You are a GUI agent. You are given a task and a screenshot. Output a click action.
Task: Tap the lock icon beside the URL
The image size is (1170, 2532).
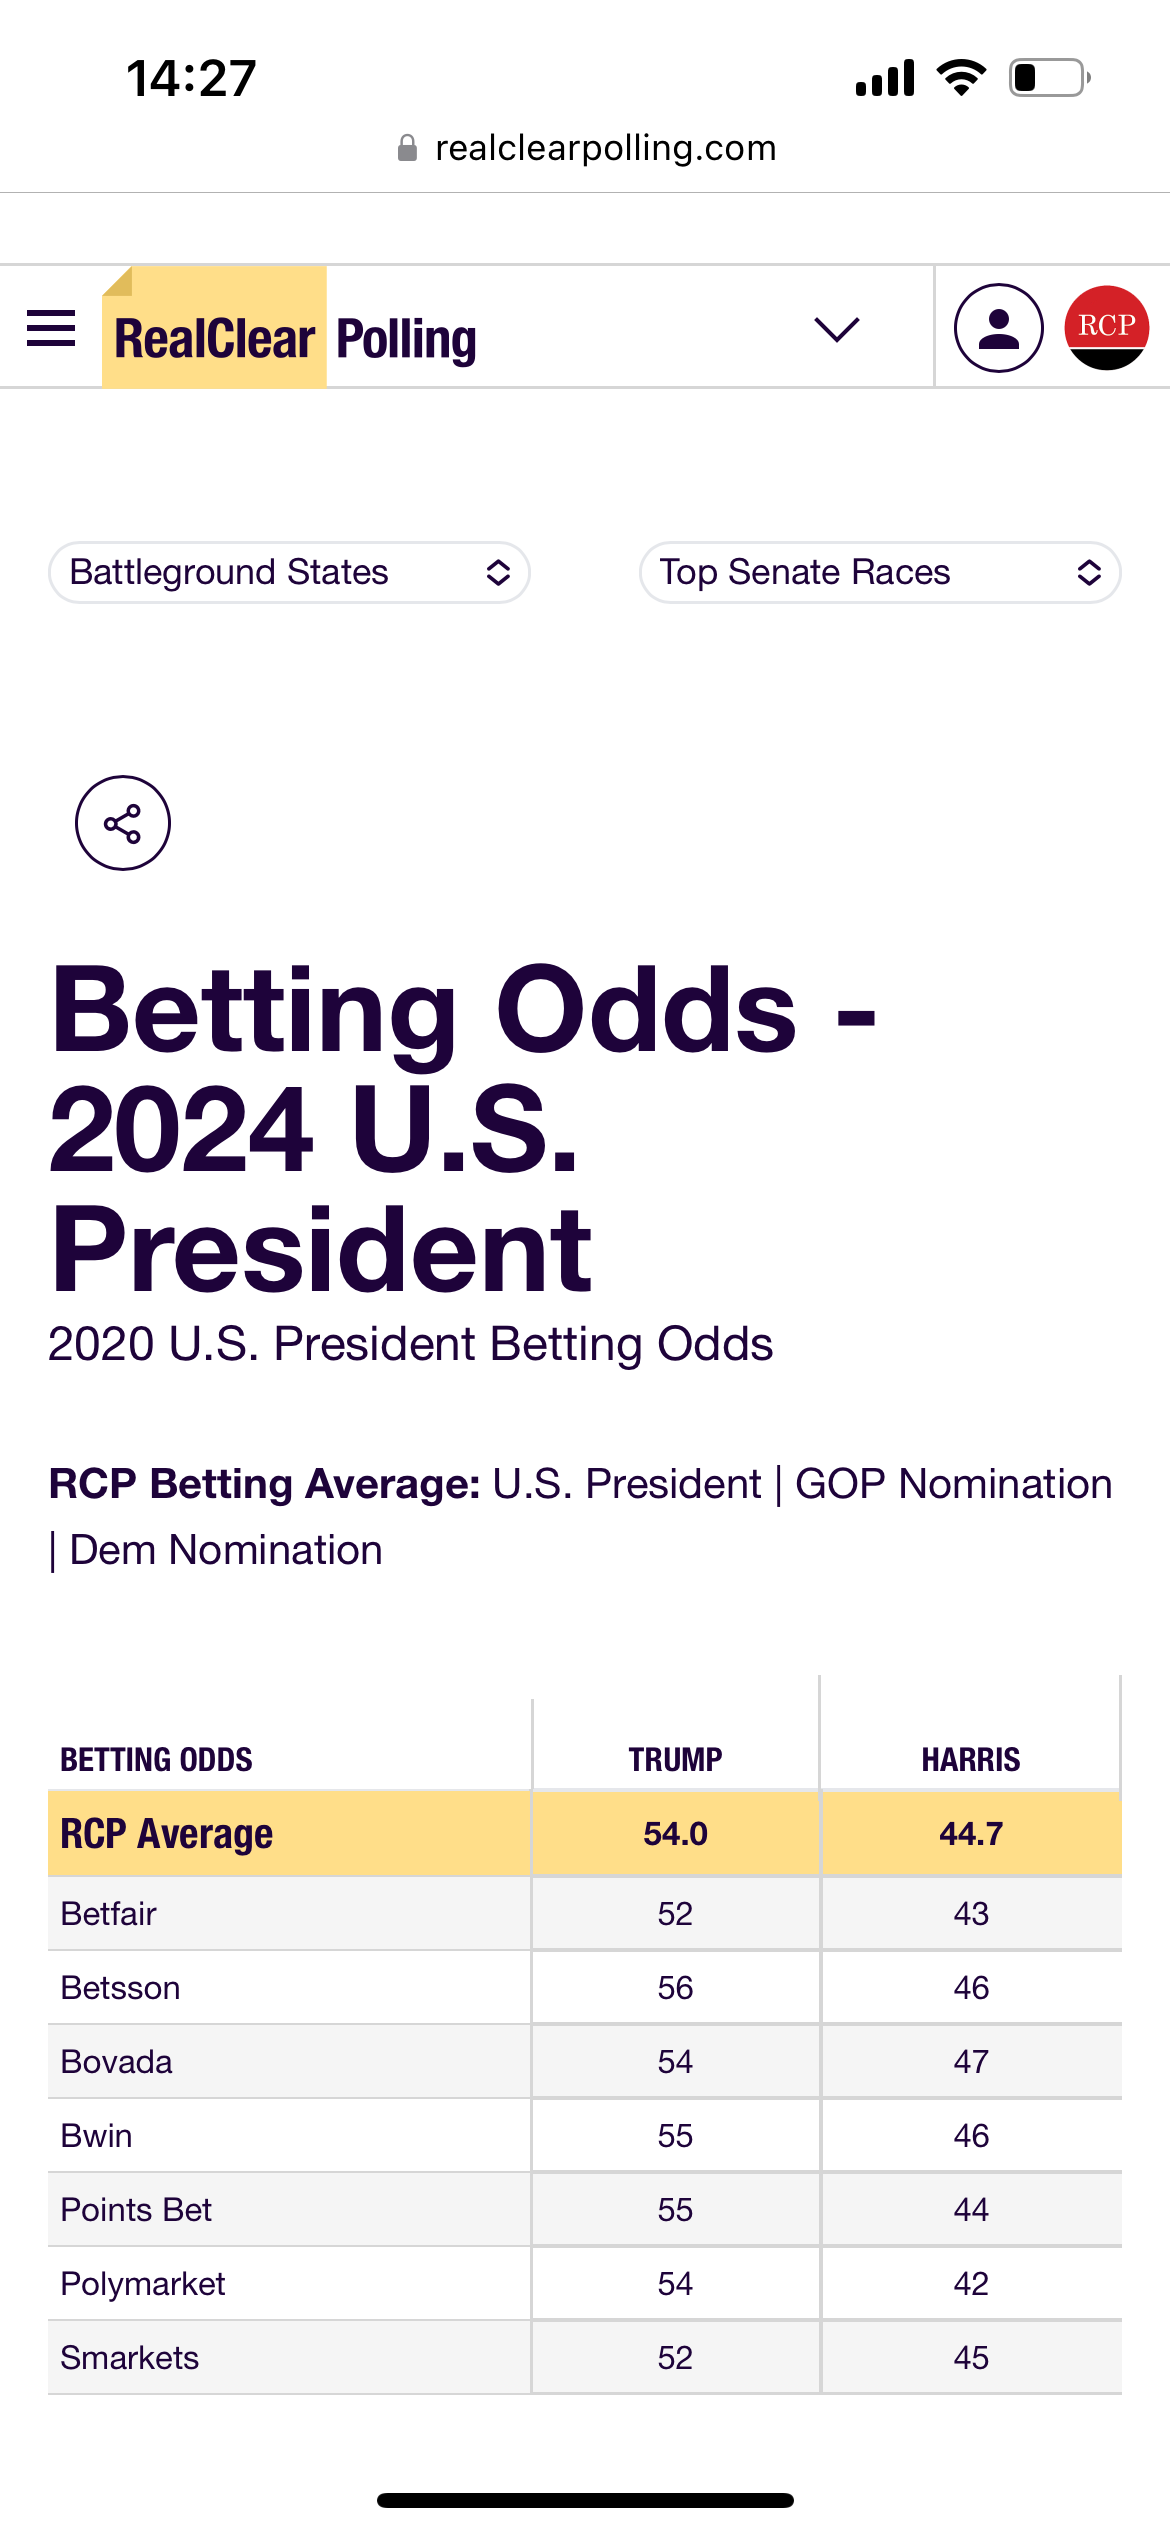tap(407, 148)
